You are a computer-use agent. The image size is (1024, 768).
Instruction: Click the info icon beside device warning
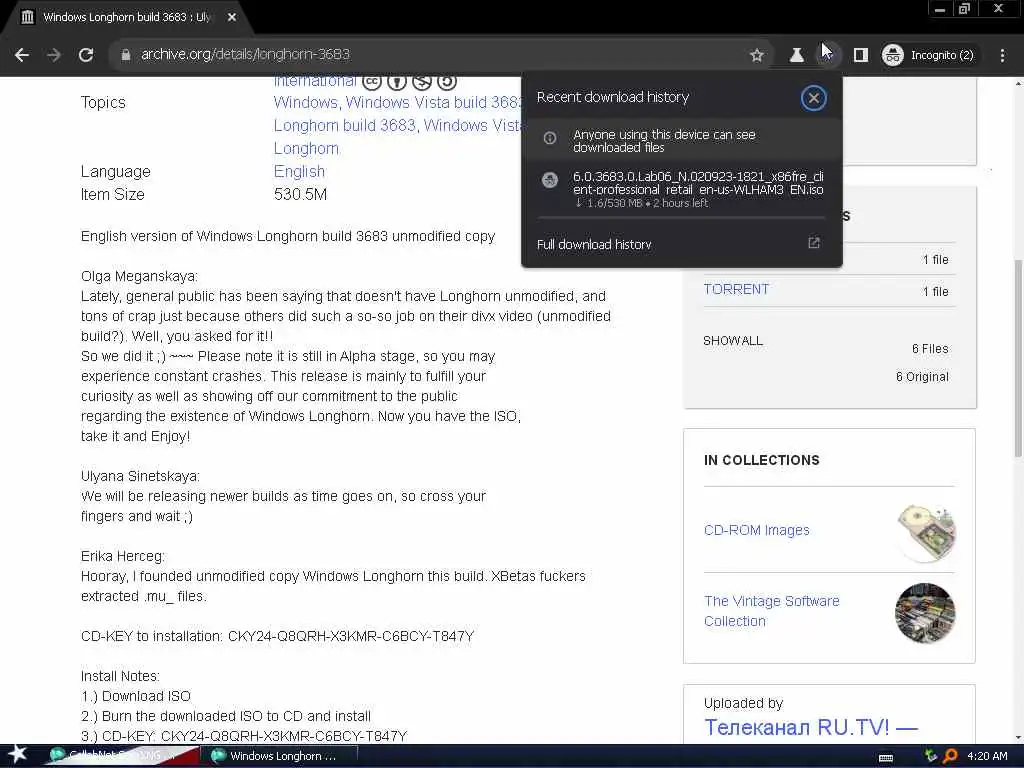[x=550, y=138]
